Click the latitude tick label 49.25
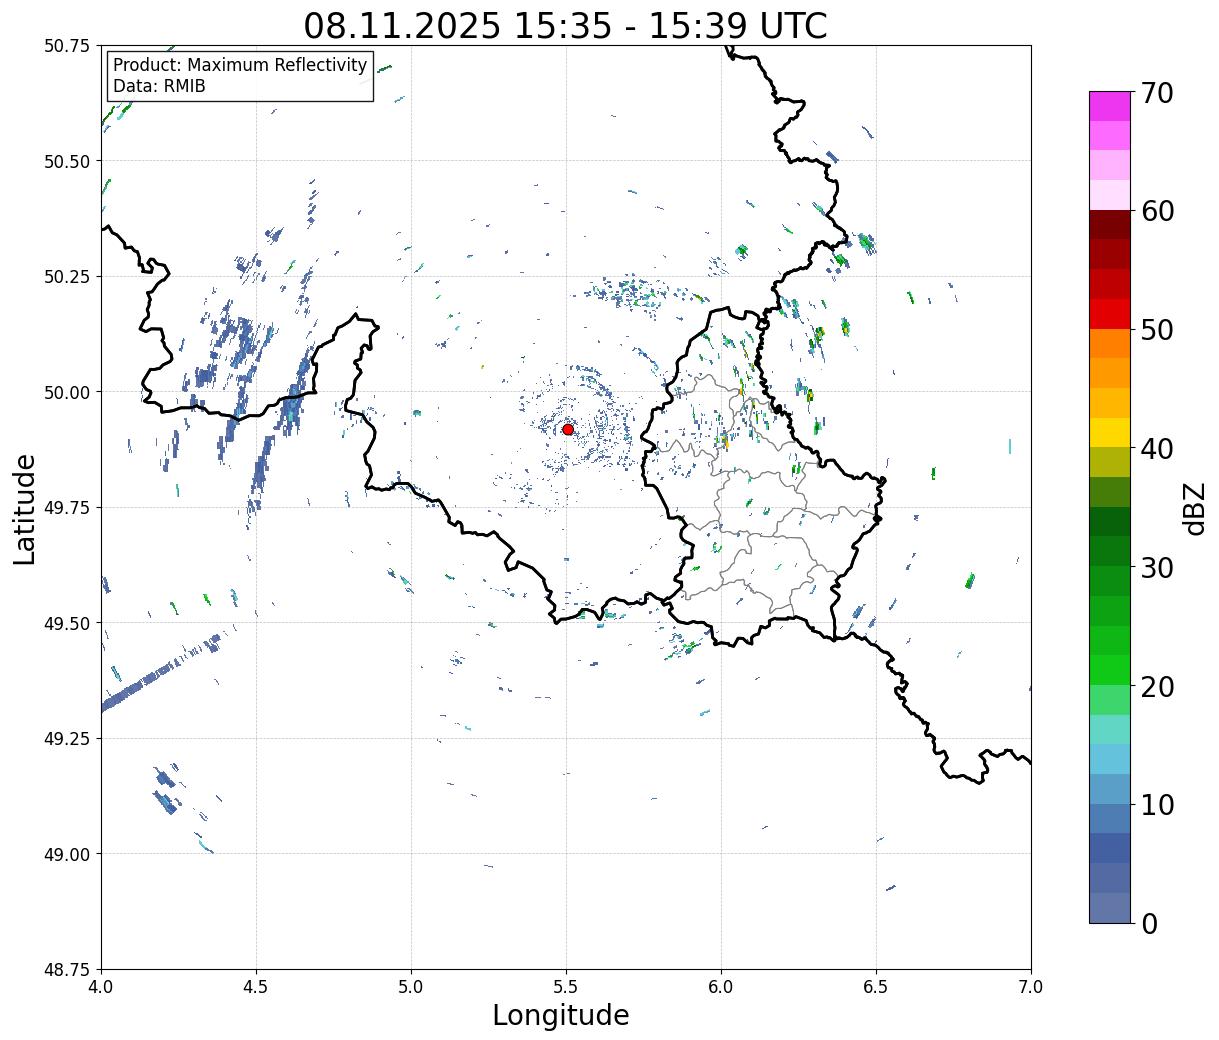 coord(67,739)
